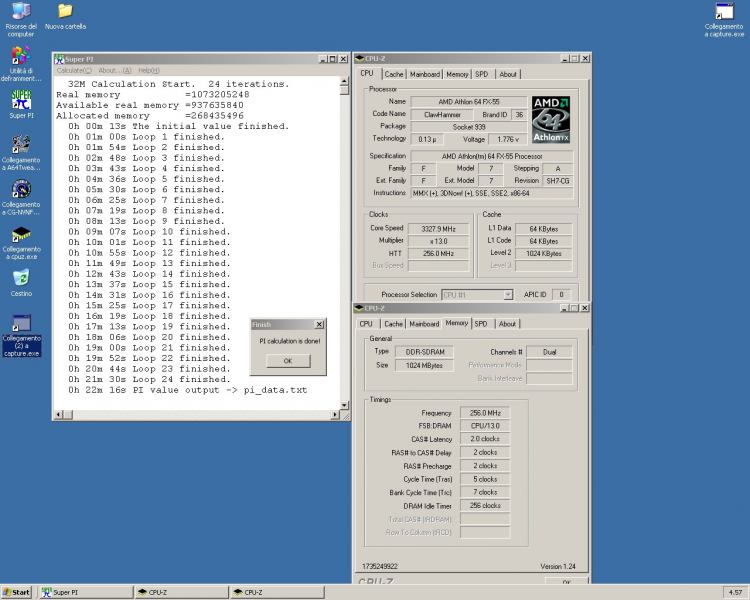Open Collegamento a A64Tweaker shortcut
750x600 pixels.
point(21,153)
